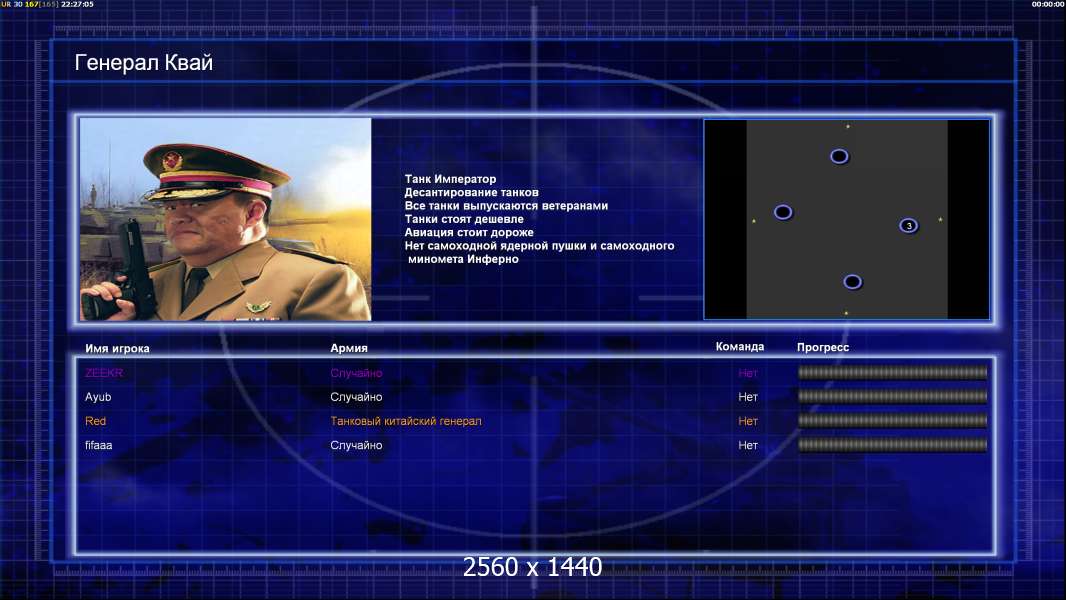1066x600 pixels.
Task: Select player name 'Red'
Action: [95, 421]
